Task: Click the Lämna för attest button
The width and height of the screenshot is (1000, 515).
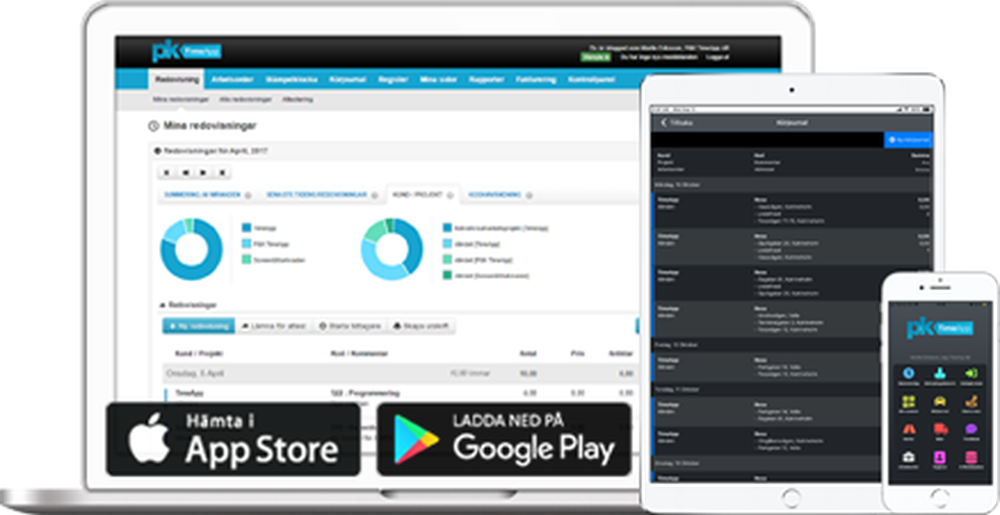Action: tap(274, 326)
